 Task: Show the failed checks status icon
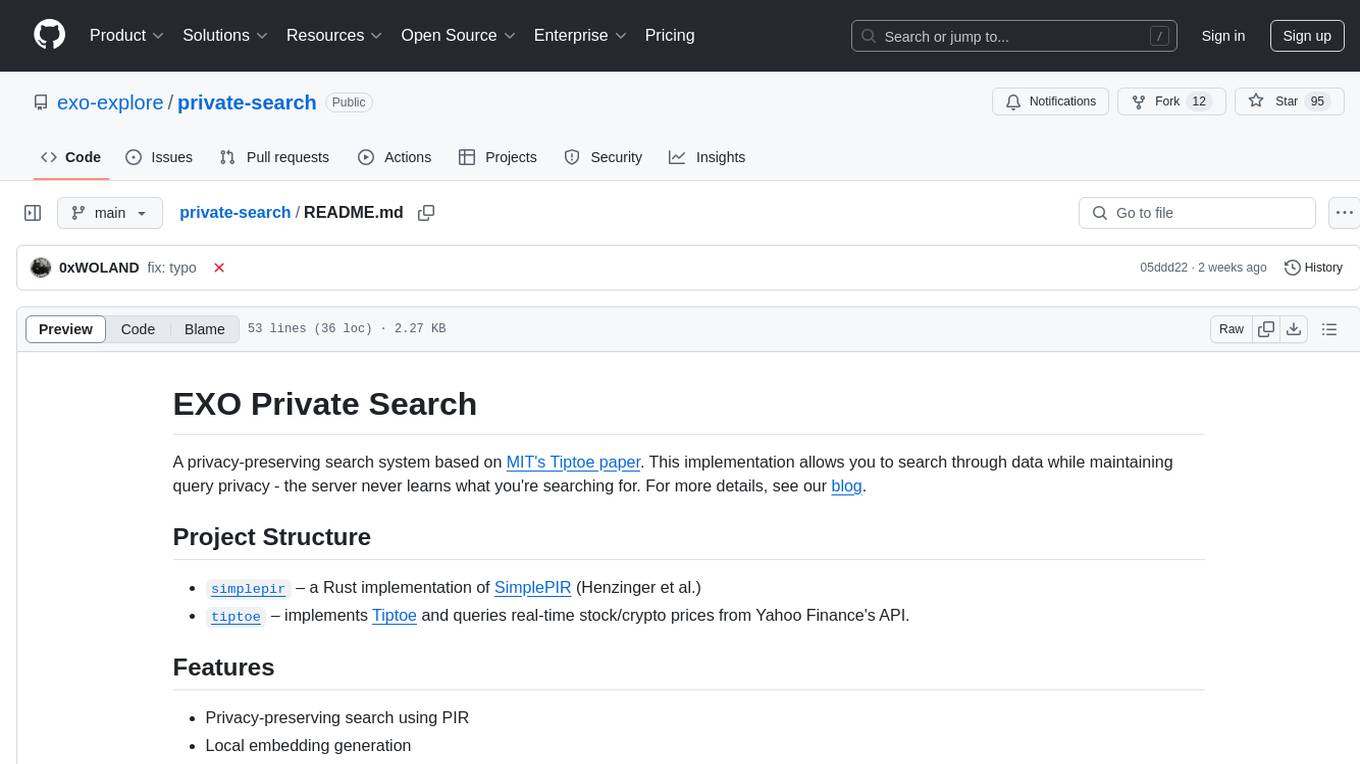coord(219,268)
